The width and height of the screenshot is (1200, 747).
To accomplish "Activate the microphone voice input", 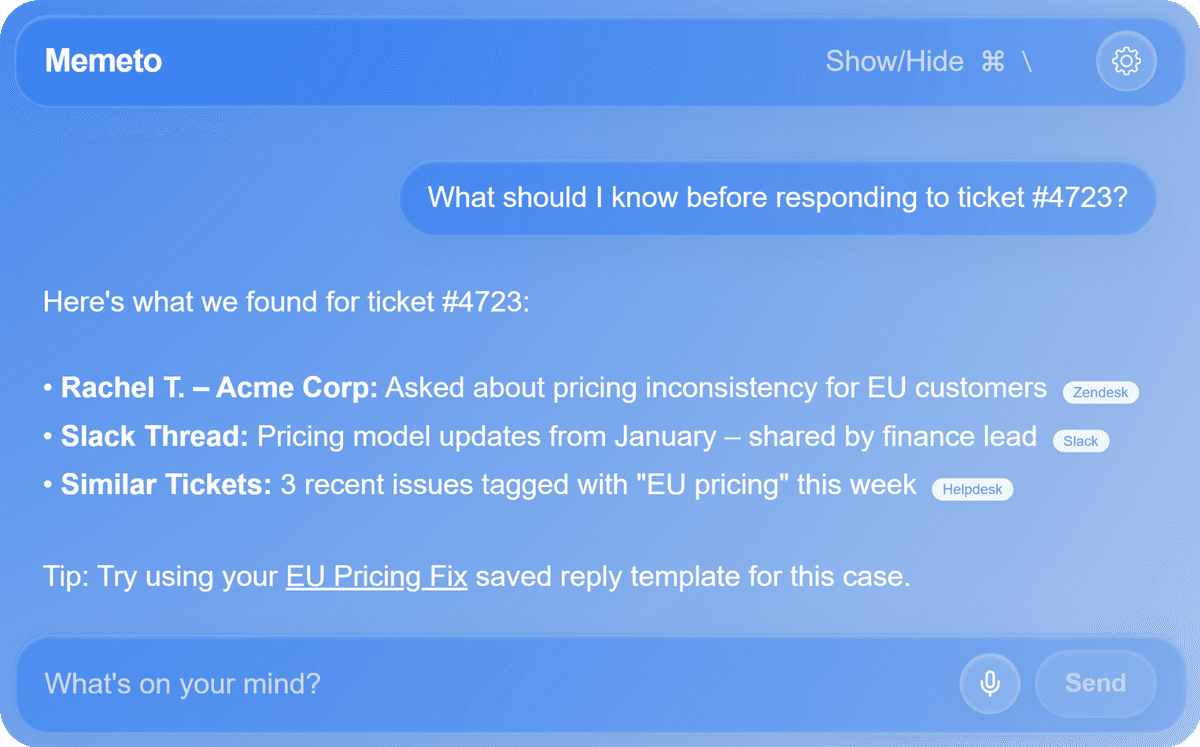I will [x=989, y=684].
